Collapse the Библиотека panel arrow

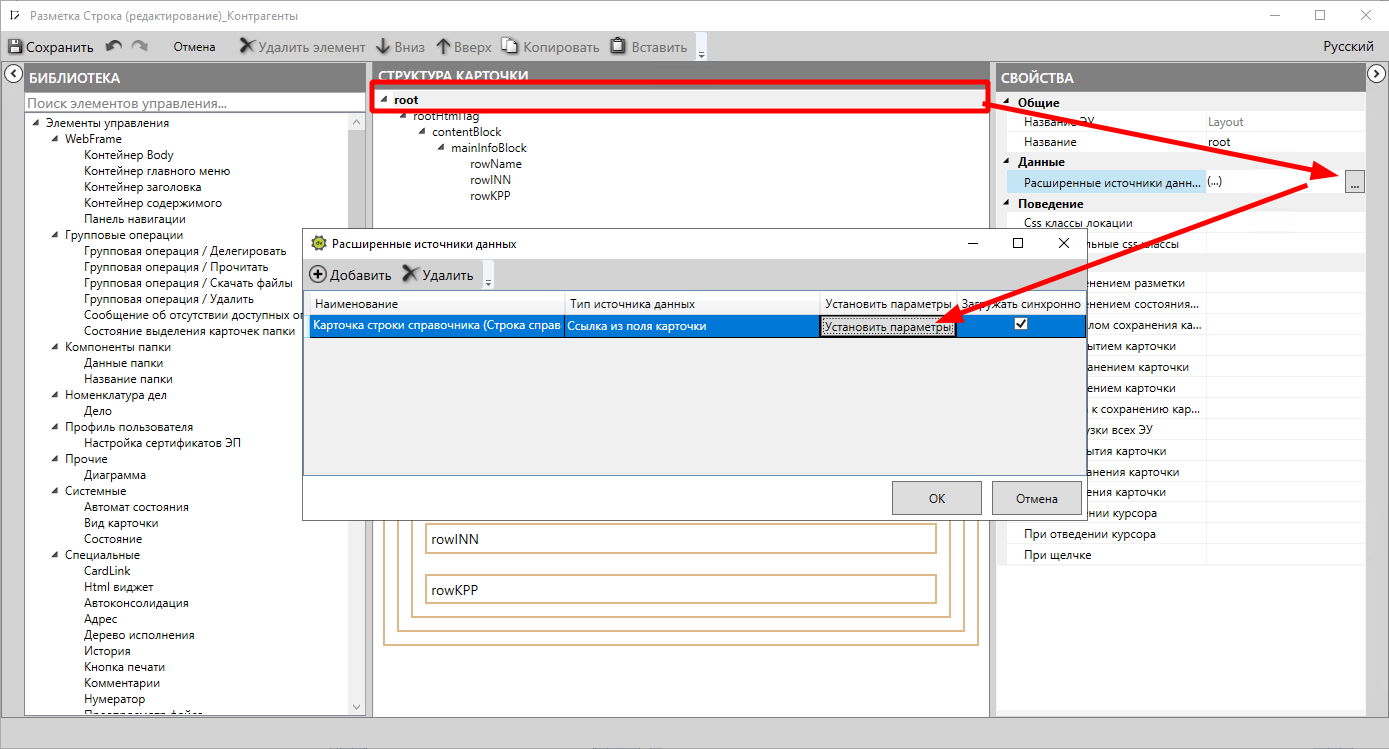(13, 73)
